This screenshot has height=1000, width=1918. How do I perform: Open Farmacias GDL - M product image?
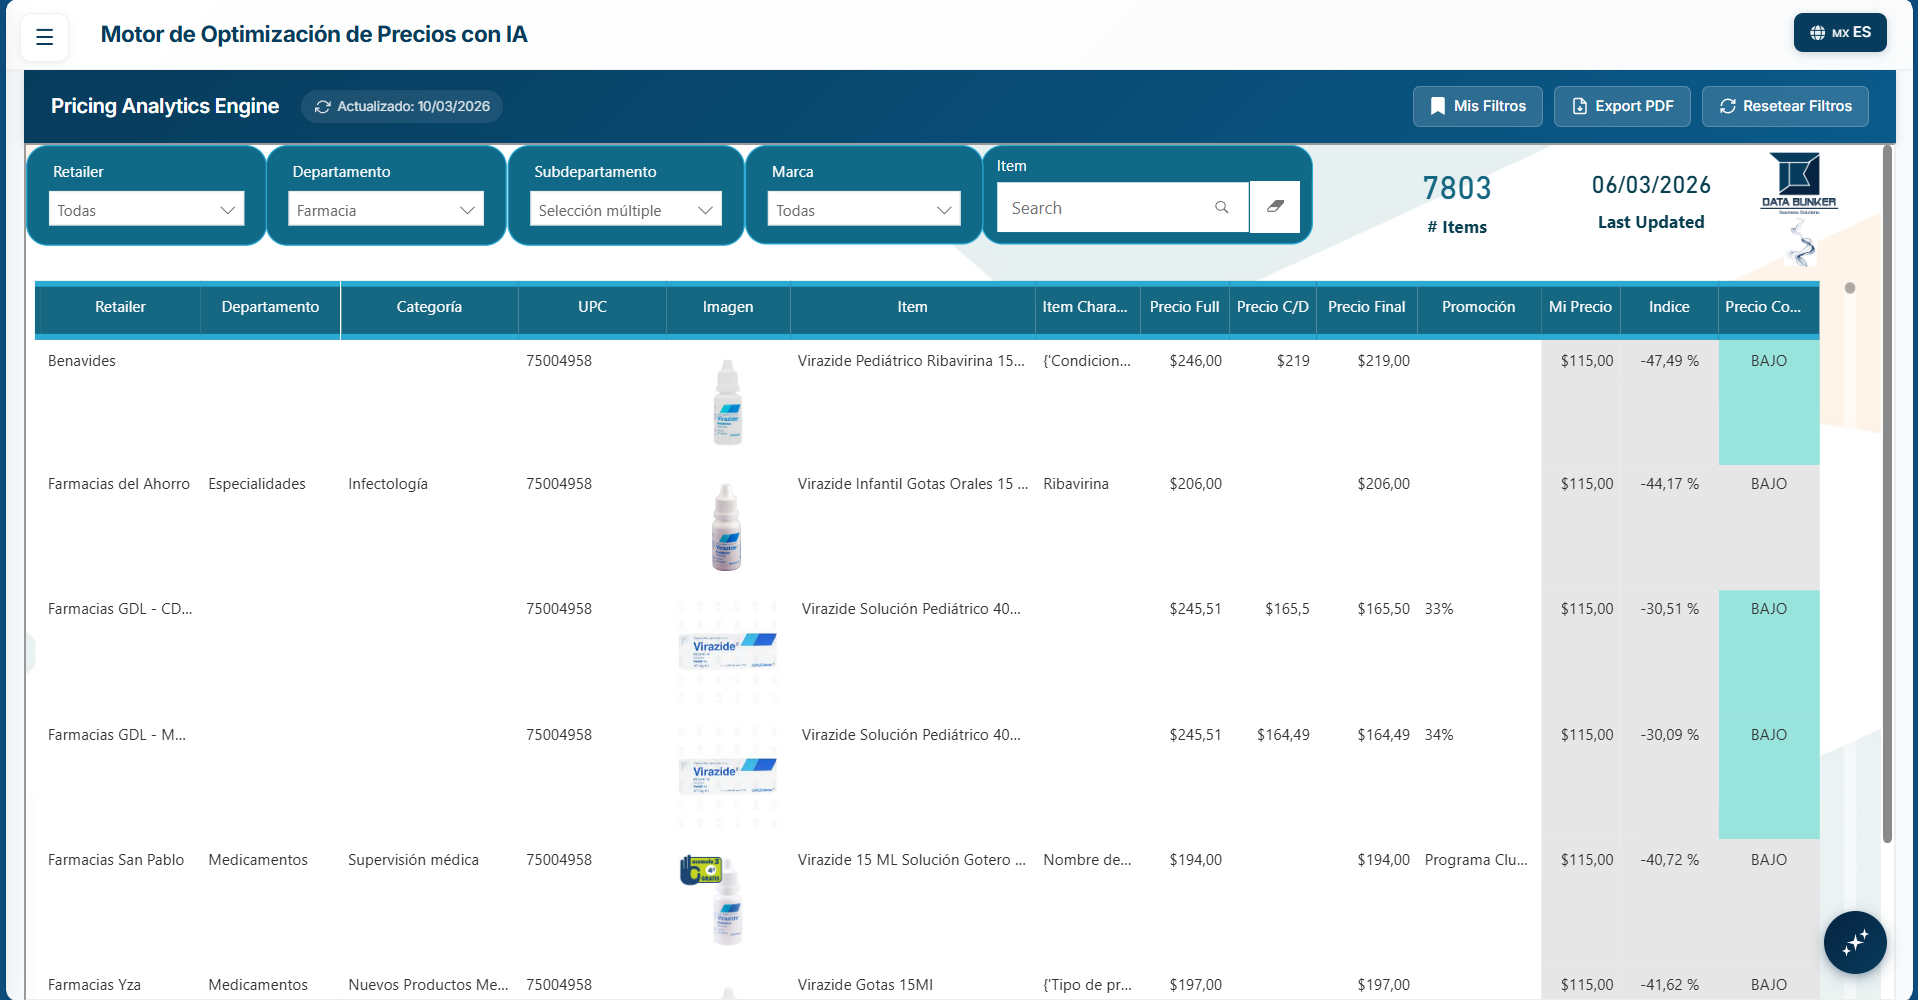[x=727, y=777]
